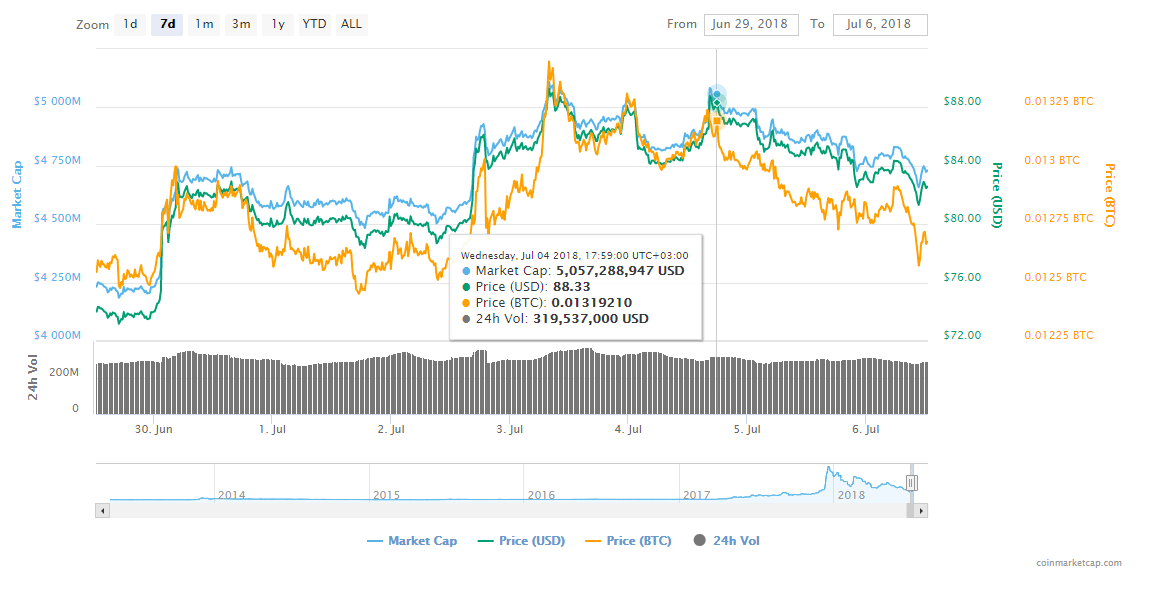Click the navigator scroll left arrow

click(102, 510)
